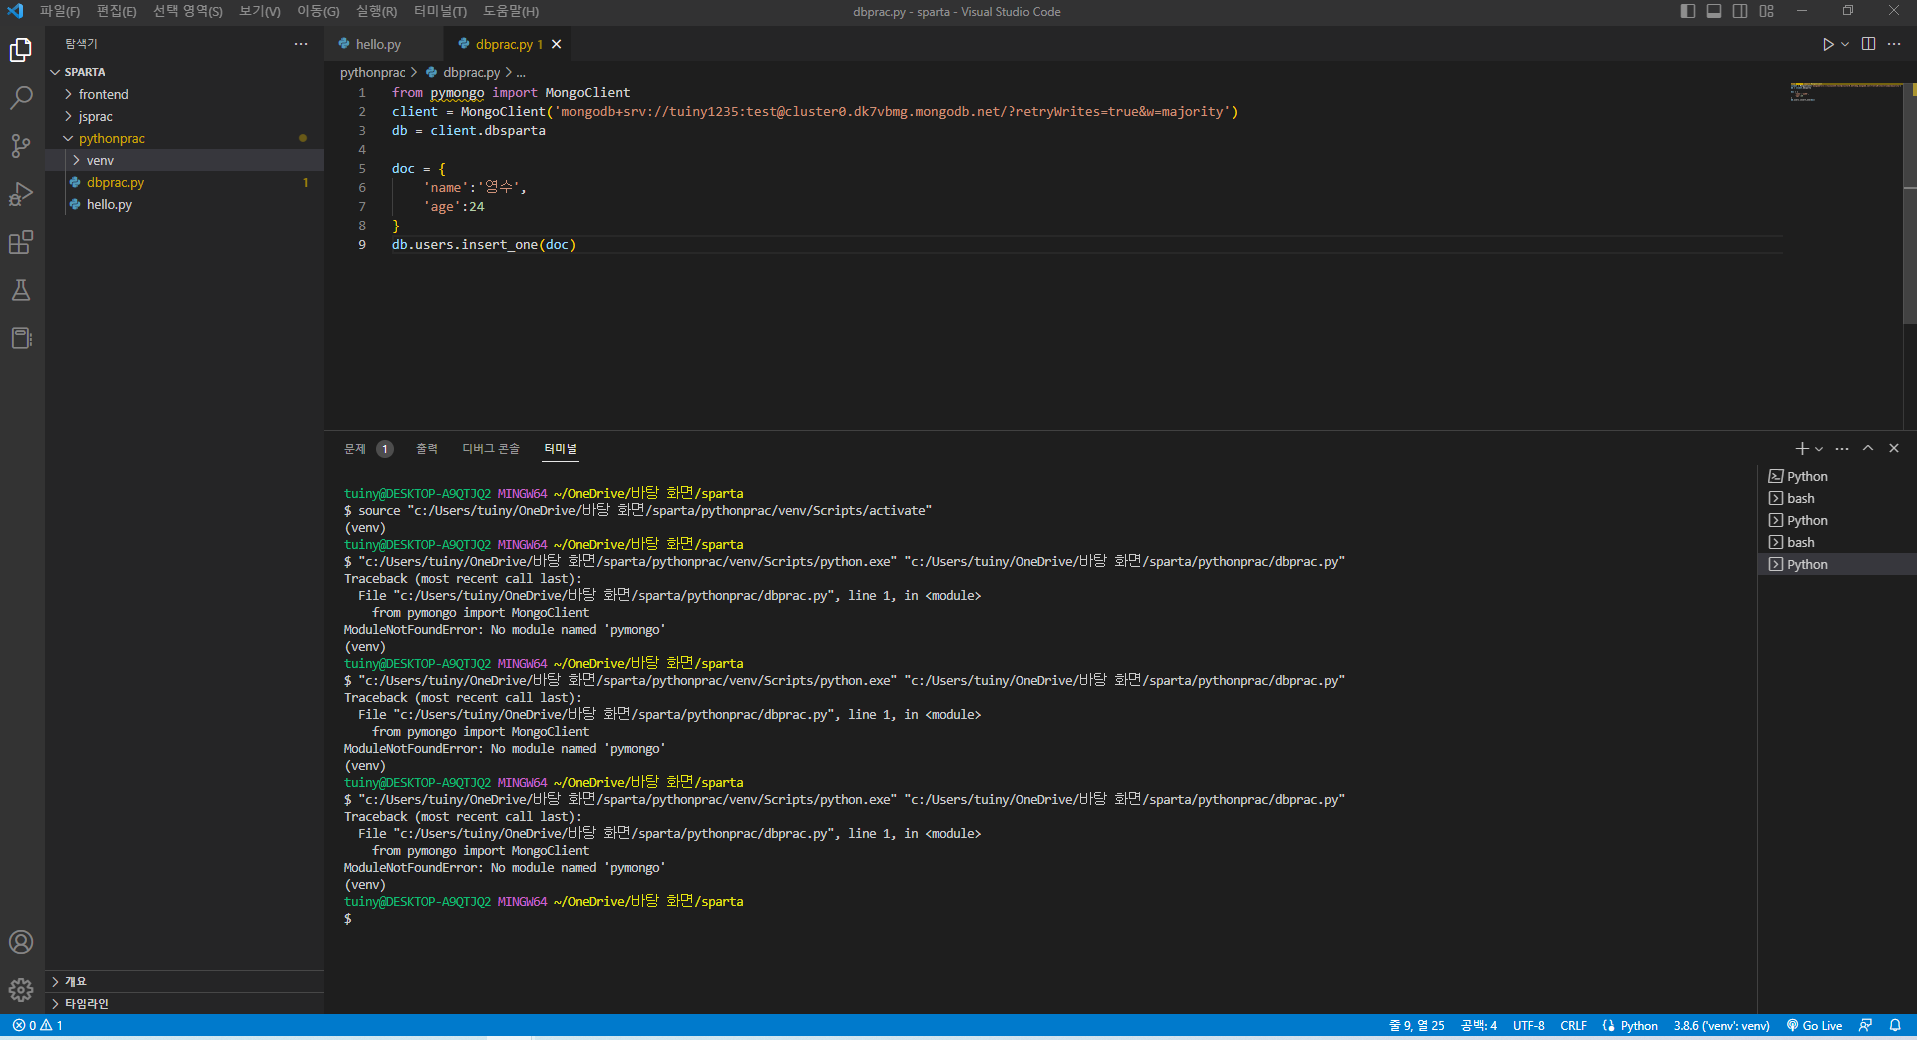Open the Extensions view

coord(21,242)
